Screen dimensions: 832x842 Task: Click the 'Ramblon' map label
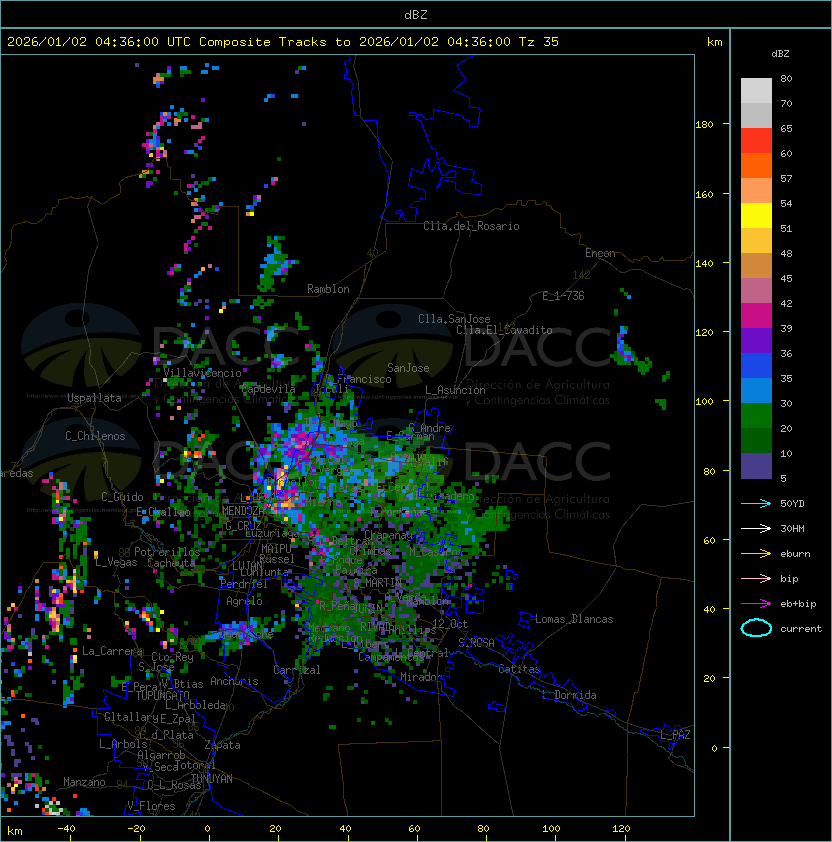[x=328, y=289]
